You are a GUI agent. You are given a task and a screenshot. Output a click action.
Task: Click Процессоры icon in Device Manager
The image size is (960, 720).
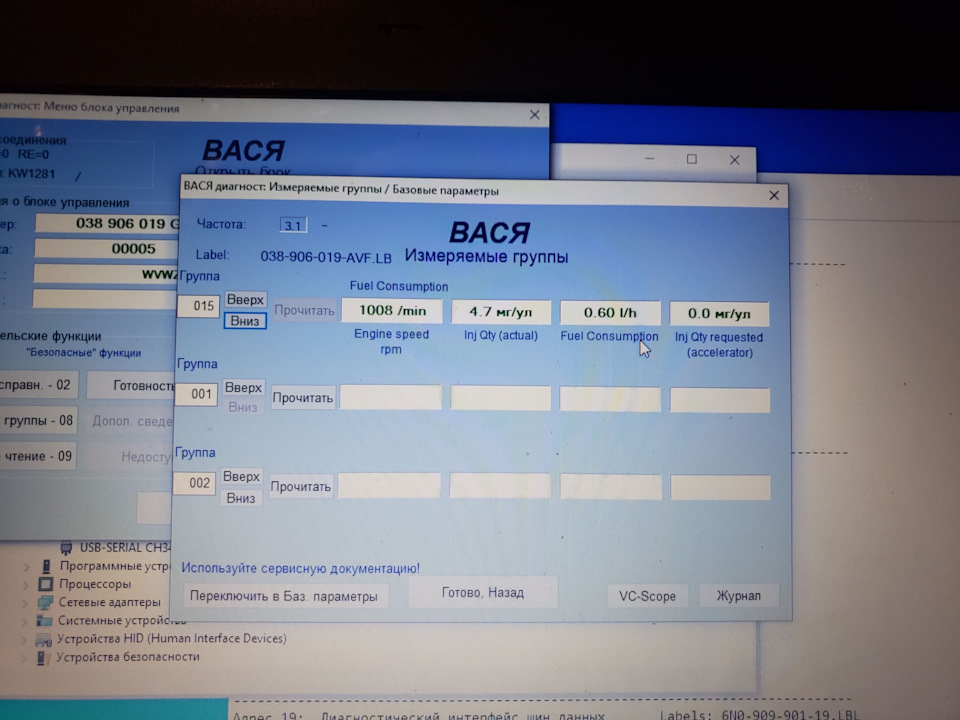click(46, 584)
